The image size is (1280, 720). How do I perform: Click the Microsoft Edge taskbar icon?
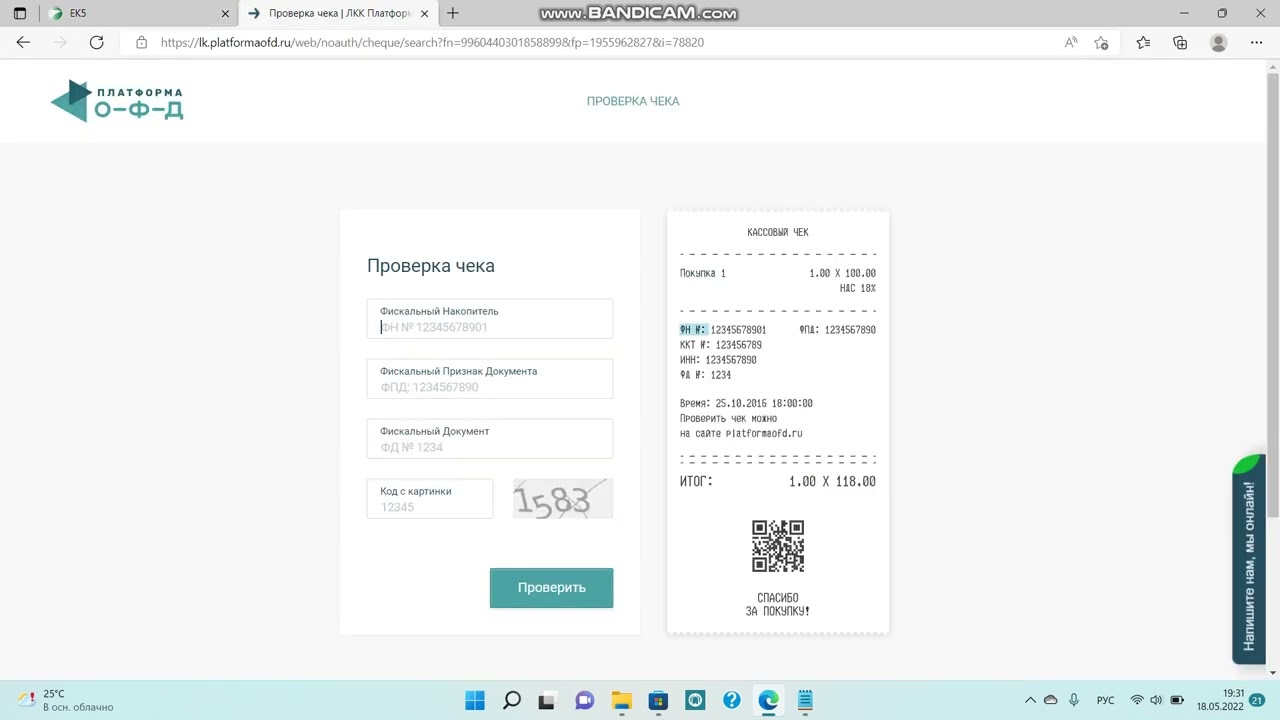coord(768,700)
